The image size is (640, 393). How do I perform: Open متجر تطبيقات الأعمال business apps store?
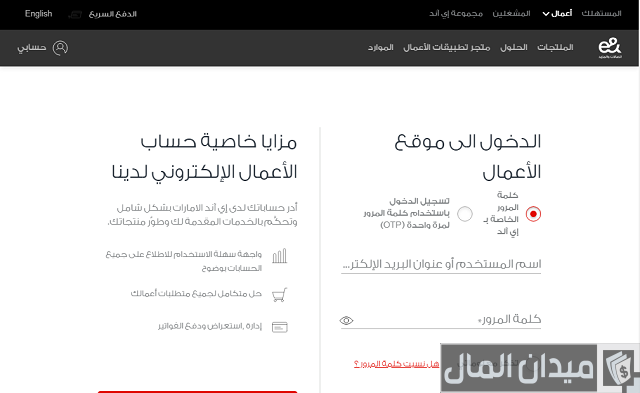(447, 47)
